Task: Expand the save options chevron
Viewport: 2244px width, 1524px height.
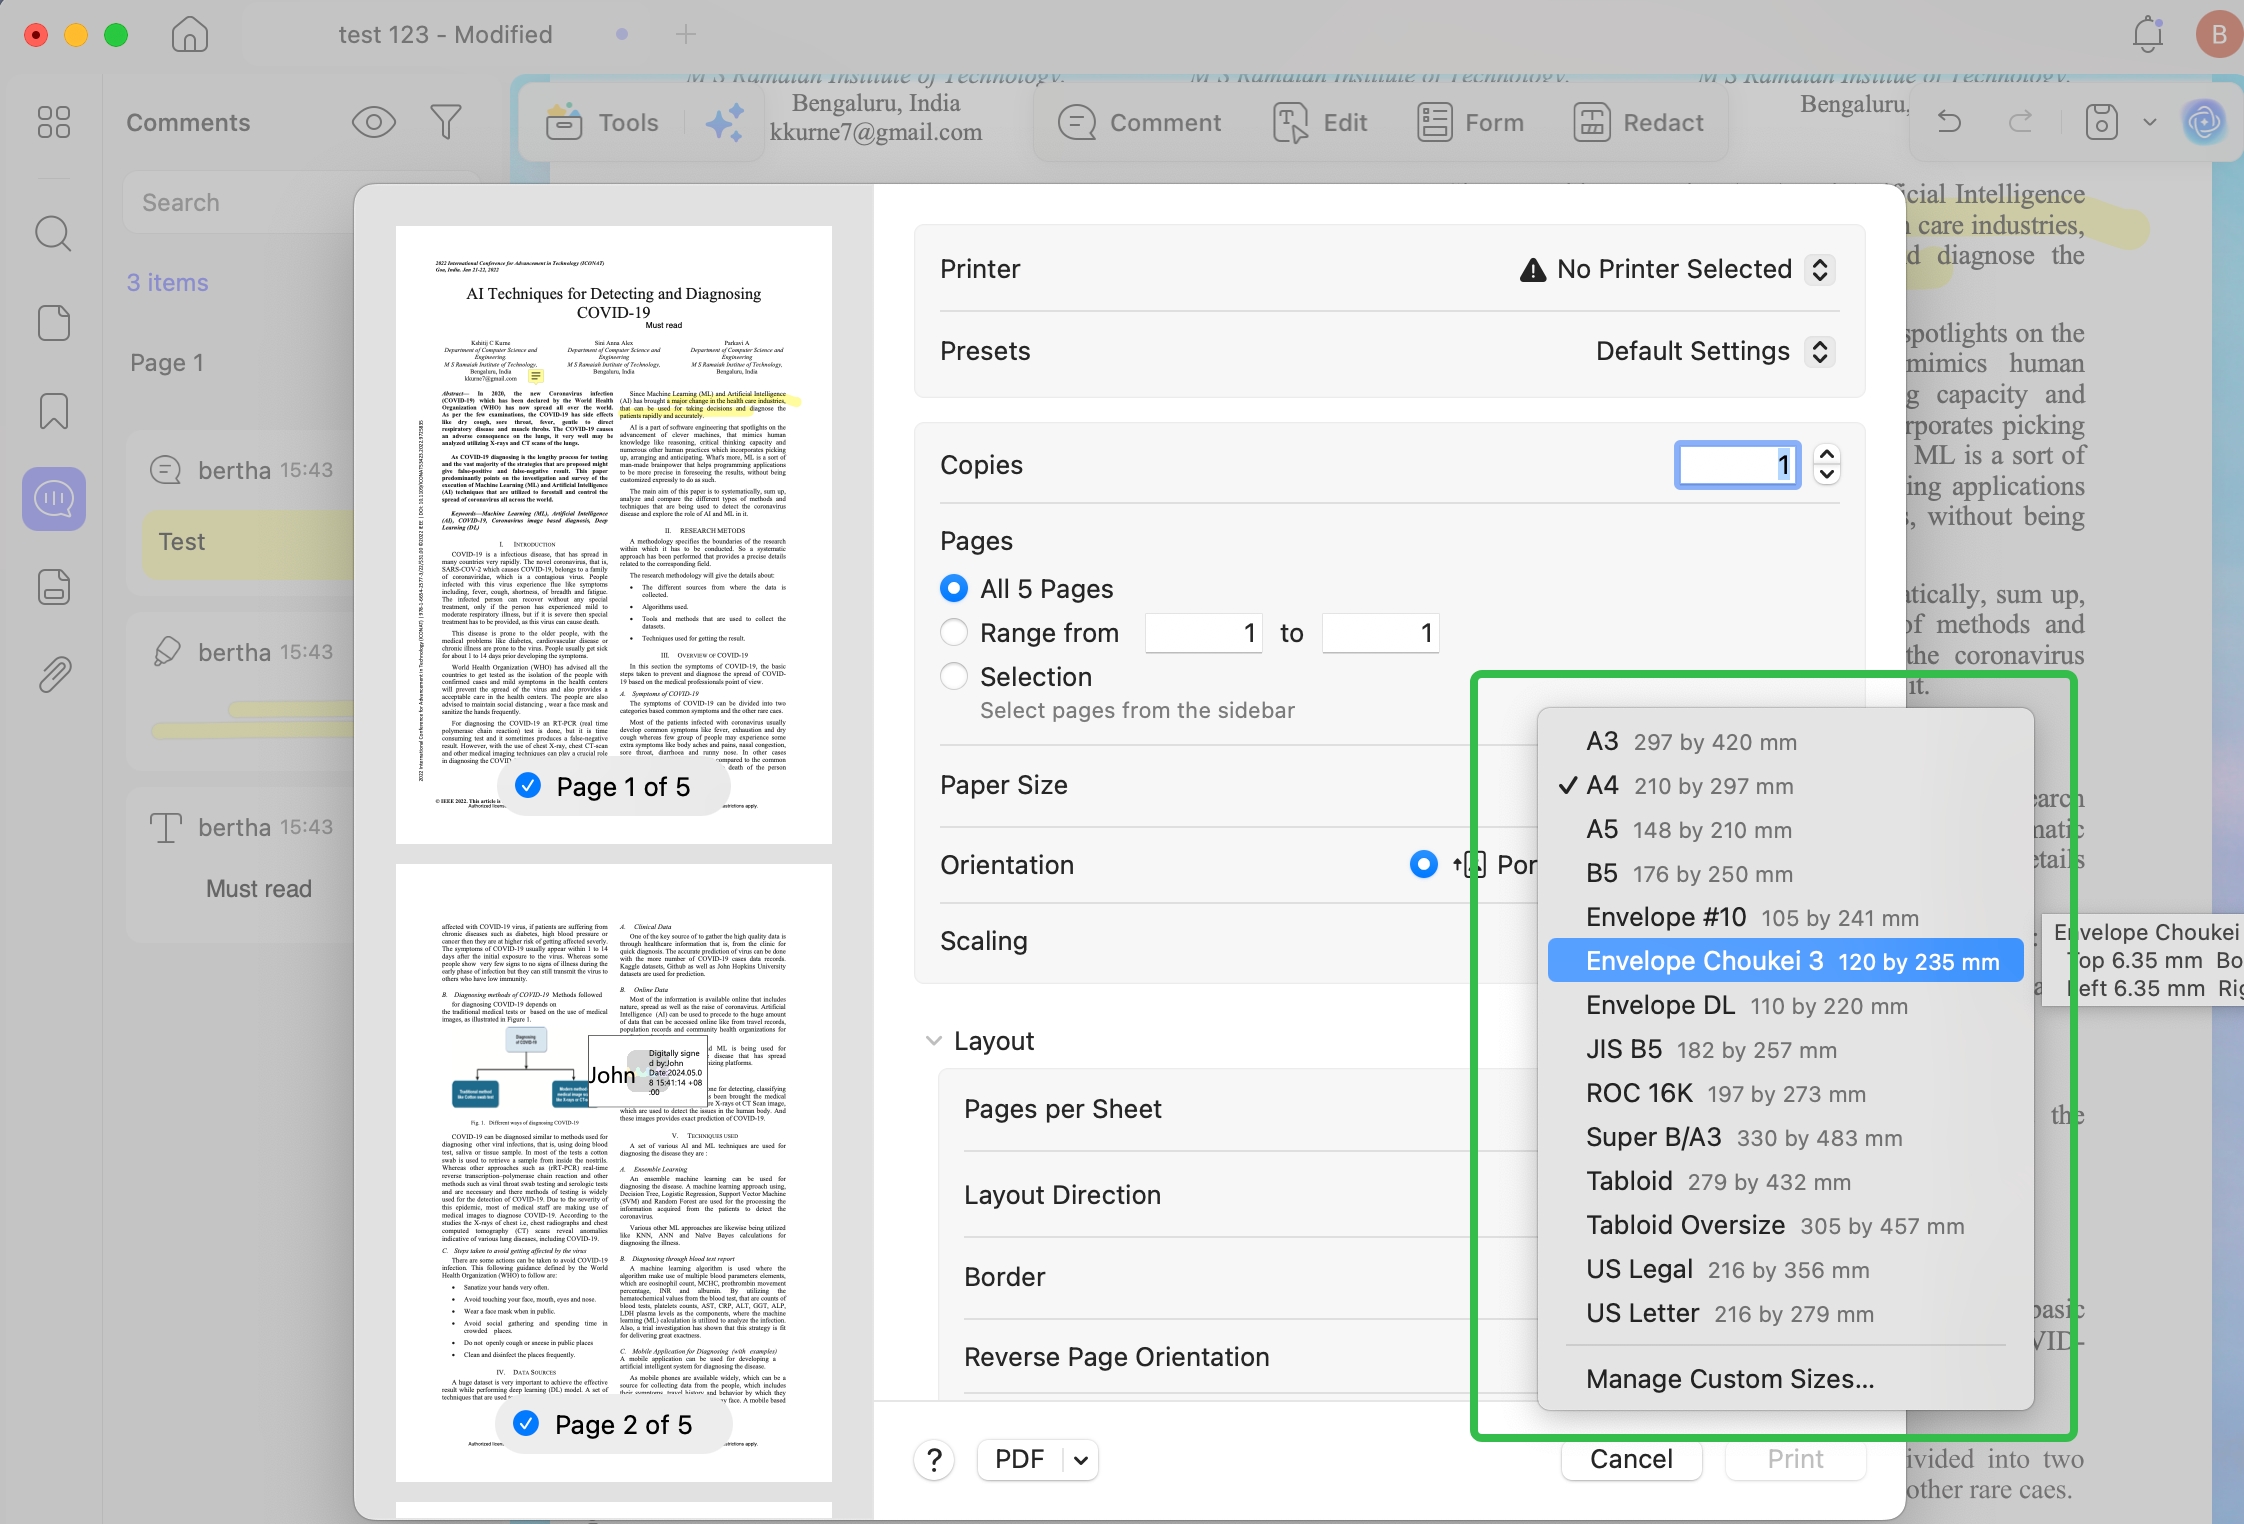Action: 2150,122
